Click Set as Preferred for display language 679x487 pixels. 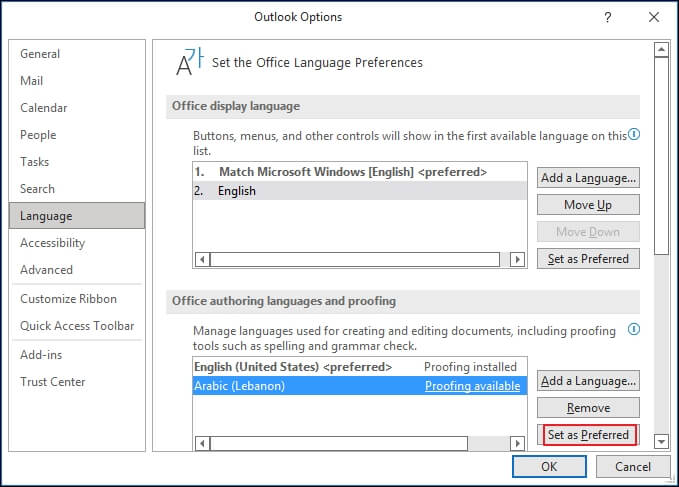click(x=588, y=259)
